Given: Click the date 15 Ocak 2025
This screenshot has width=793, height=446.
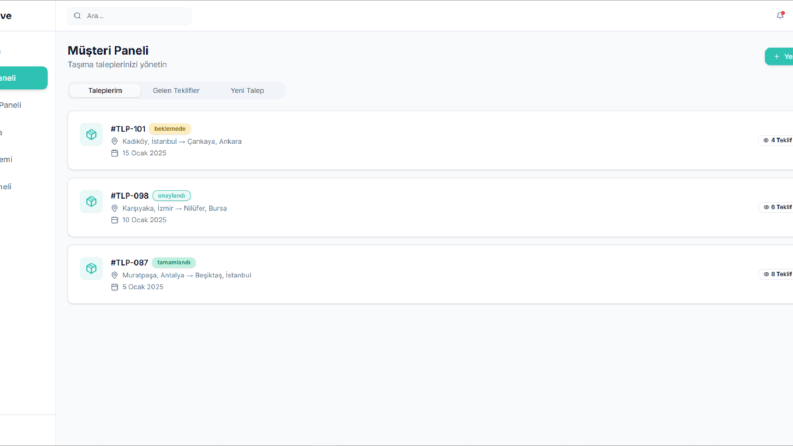Looking at the screenshot, I should [x=144, y=153].
